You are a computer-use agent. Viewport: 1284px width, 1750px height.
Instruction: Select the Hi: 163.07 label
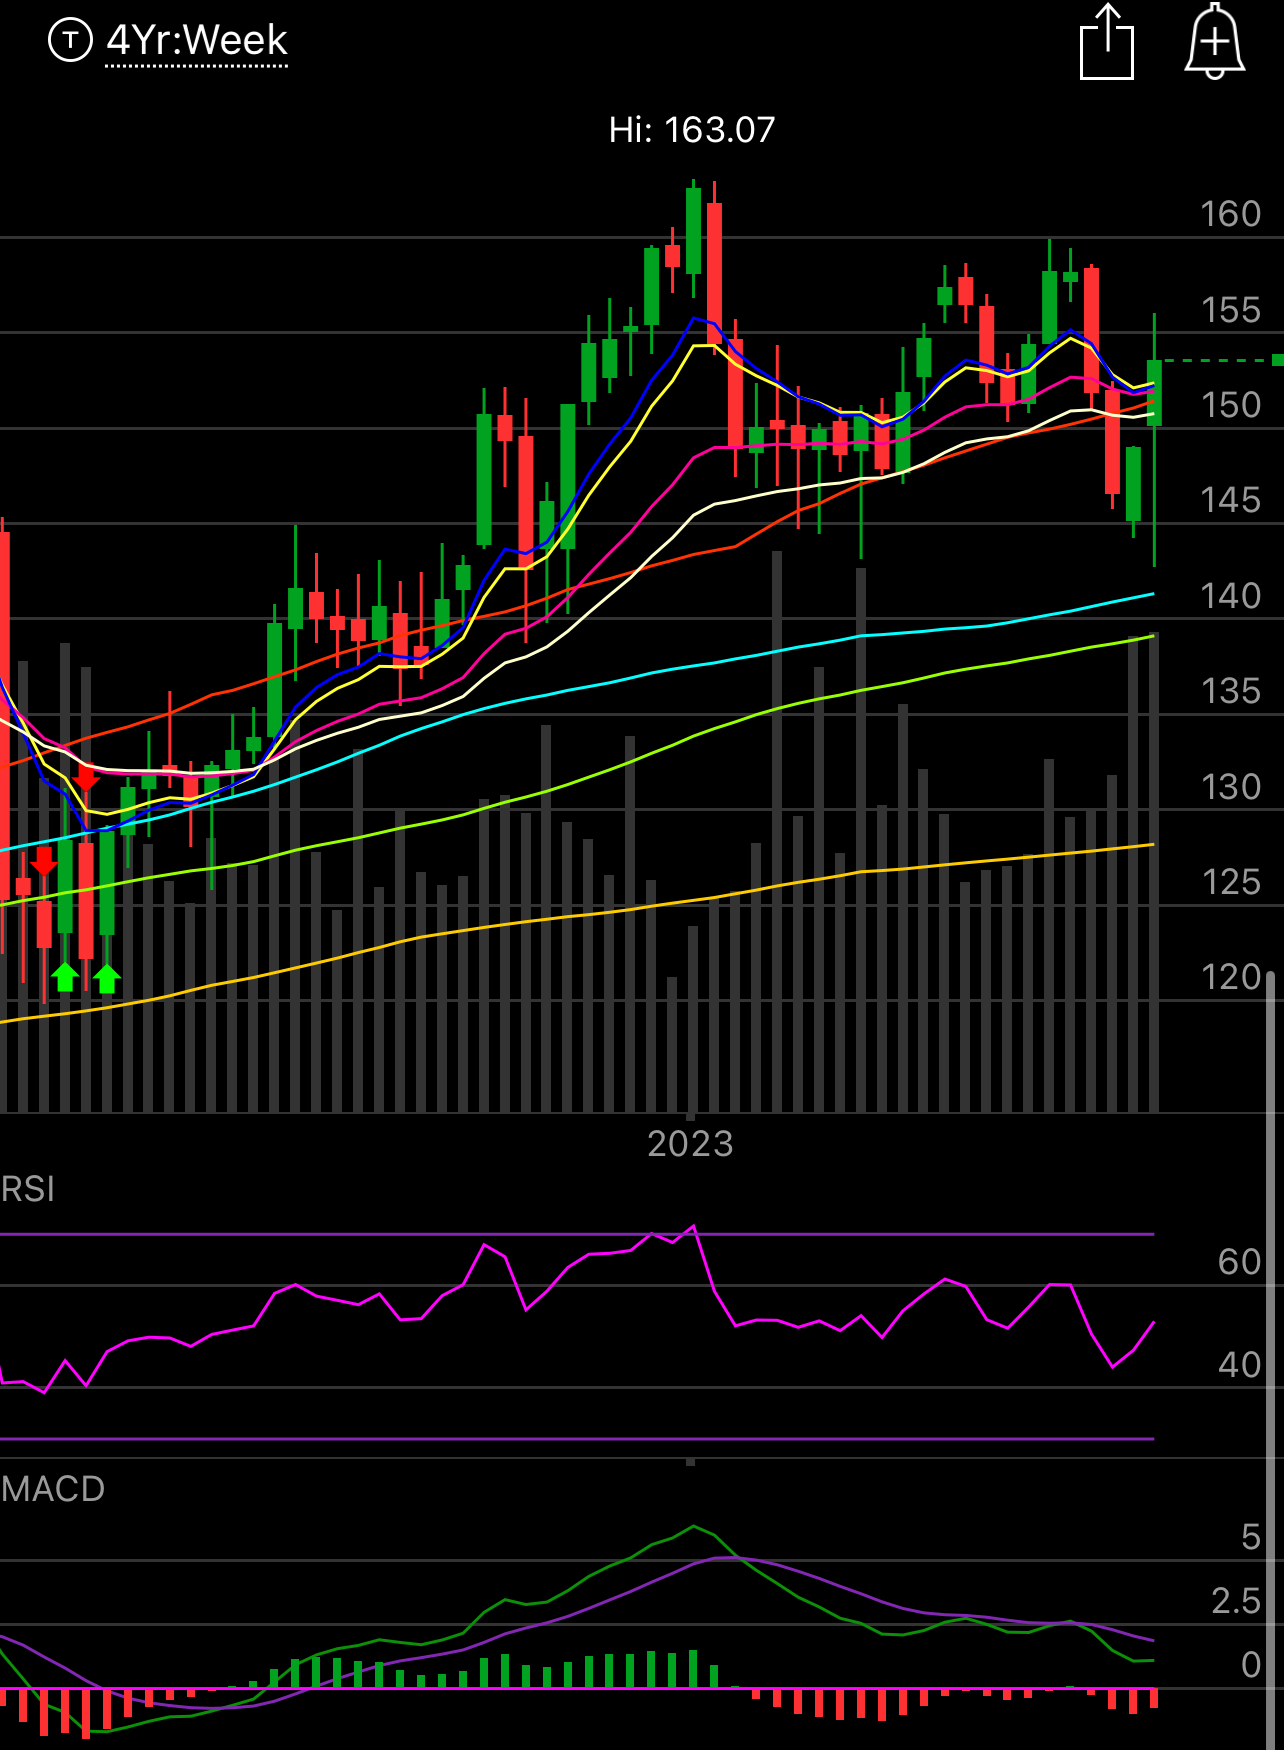692,129
